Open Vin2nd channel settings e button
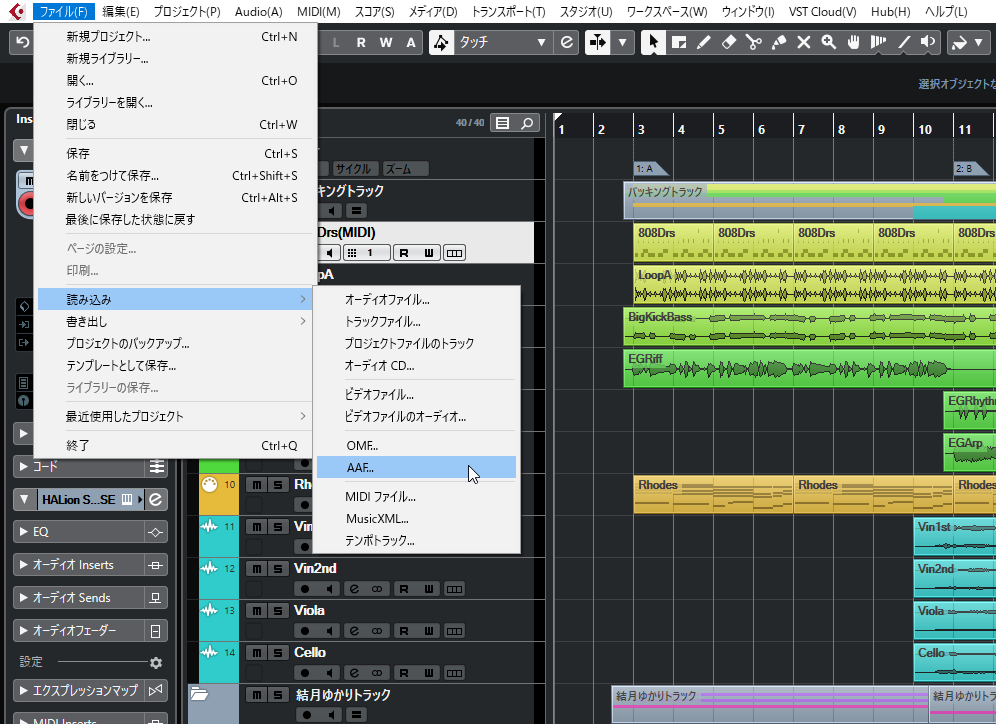This screenshot has height=724, width=996. (354, 589)
